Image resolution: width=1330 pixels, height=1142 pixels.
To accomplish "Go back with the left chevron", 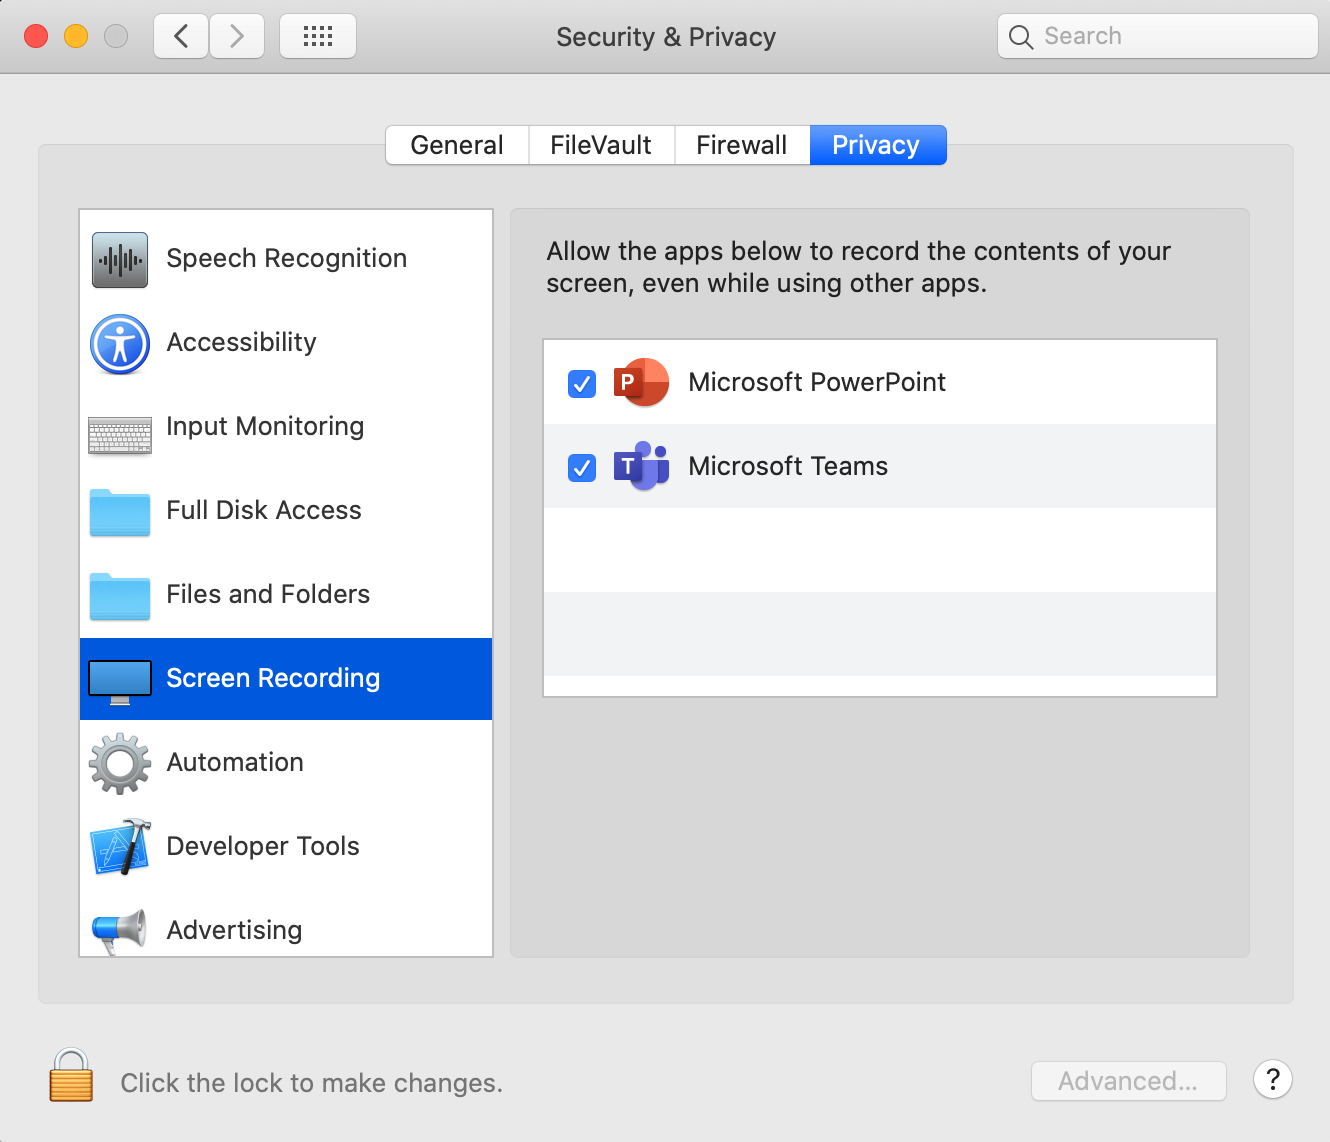I will tap(181, 37).
